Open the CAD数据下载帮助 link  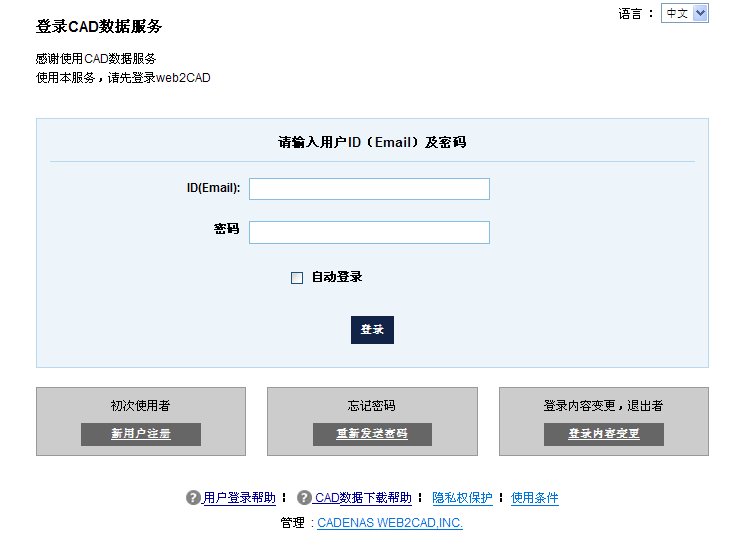(363, 498)
